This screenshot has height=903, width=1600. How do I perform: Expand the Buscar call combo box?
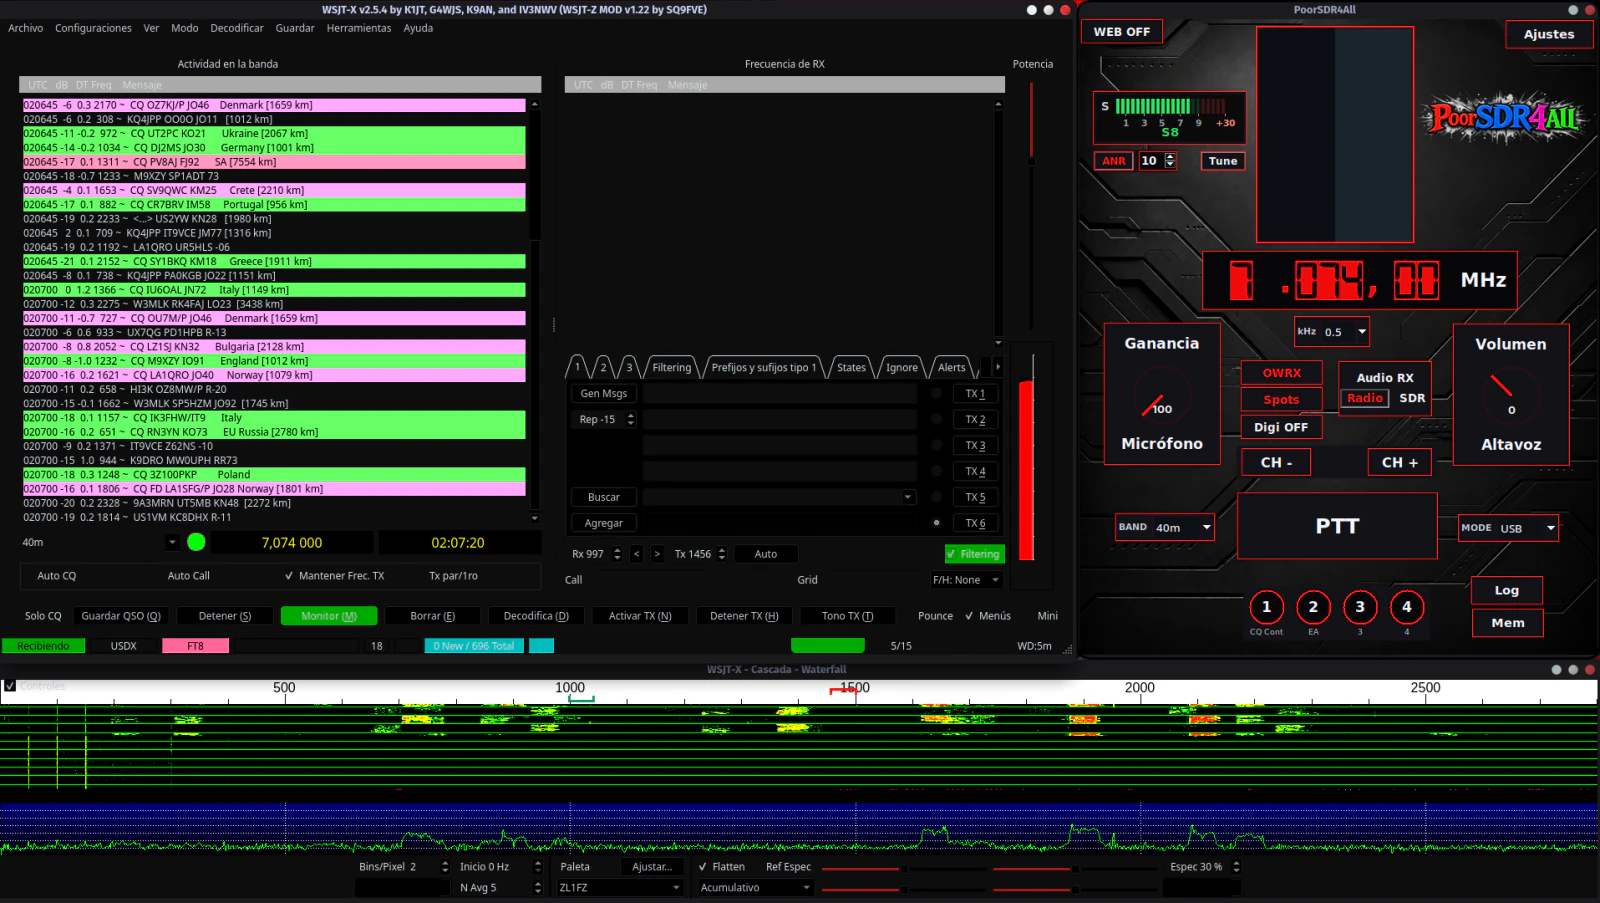pyautogui.click(x=908, y=497)
